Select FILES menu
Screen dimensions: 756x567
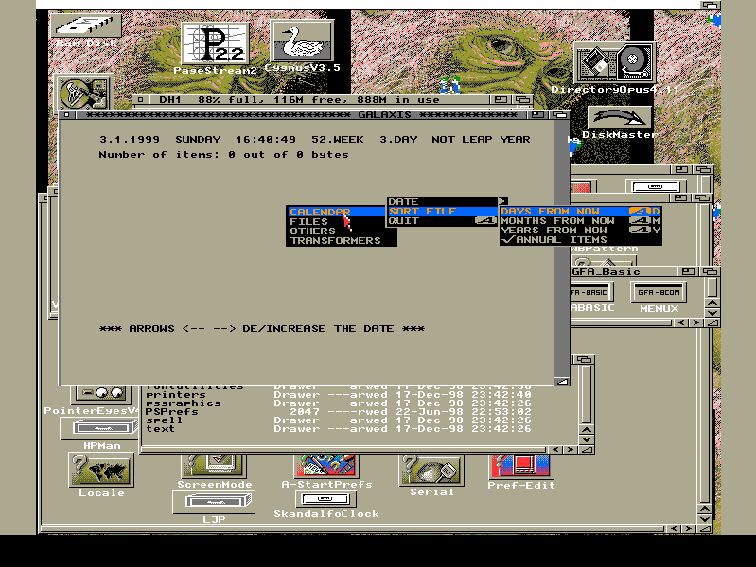pos(336,221)
